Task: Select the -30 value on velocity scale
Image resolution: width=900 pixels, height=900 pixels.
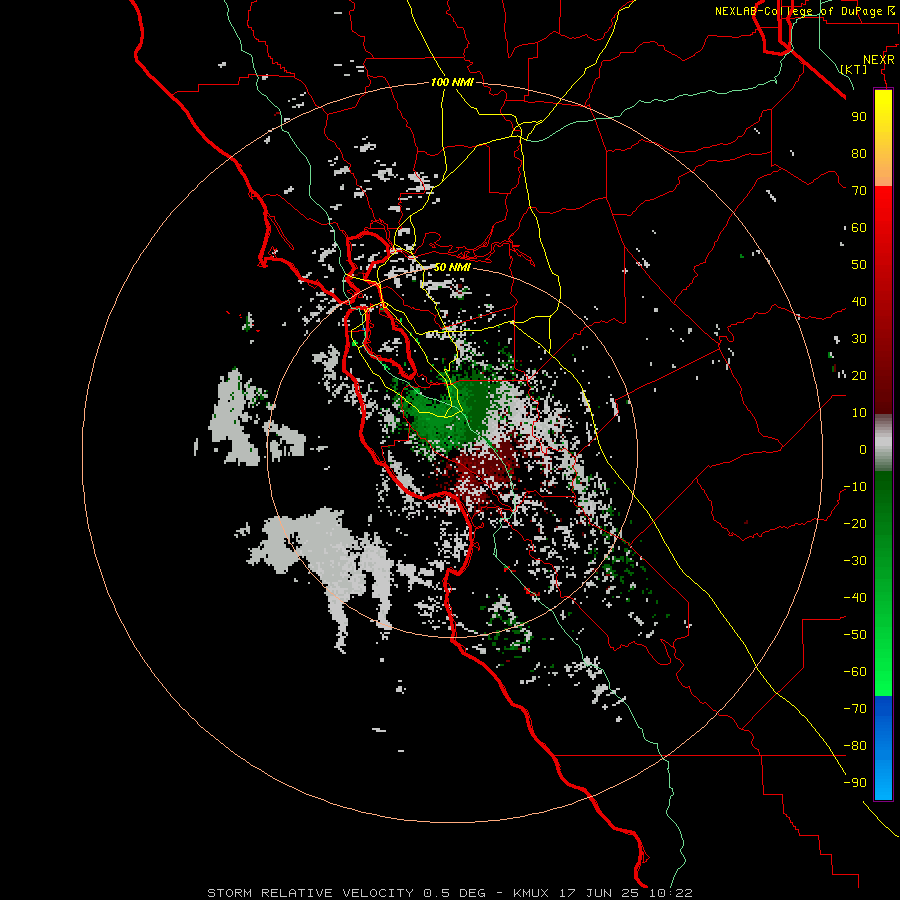Action: point(855,561)
